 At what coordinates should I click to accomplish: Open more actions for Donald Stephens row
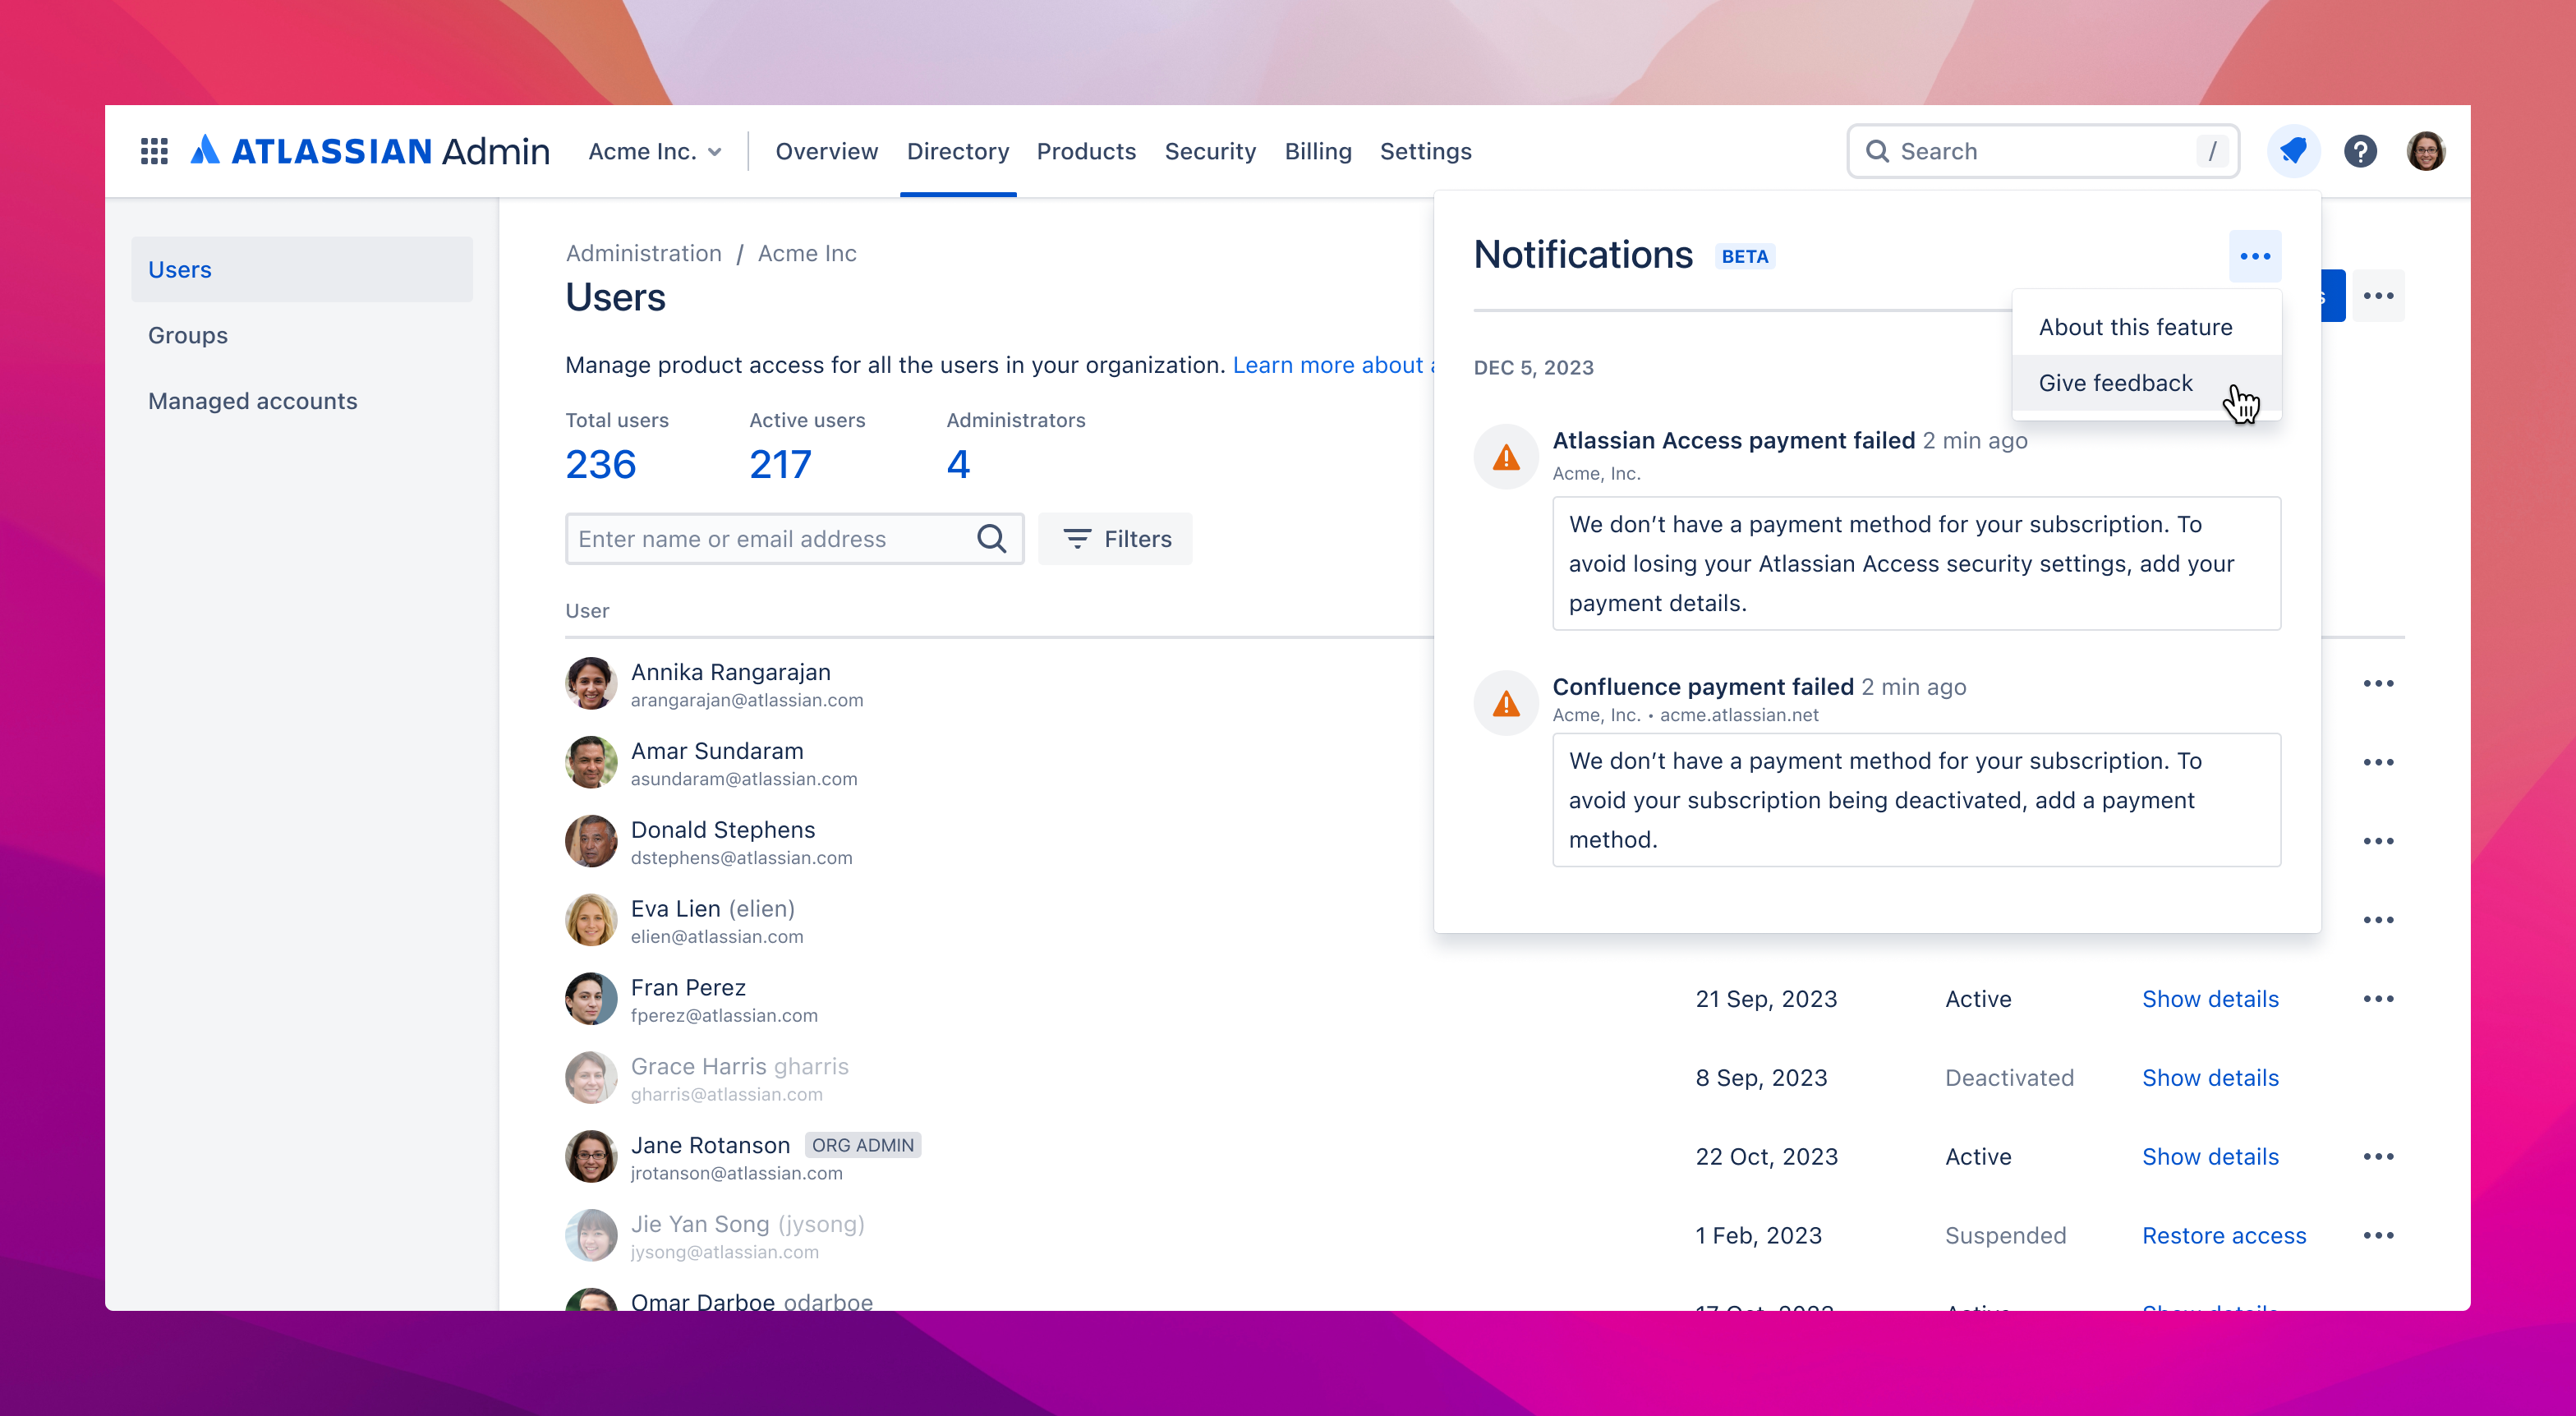pos(2378,842)
